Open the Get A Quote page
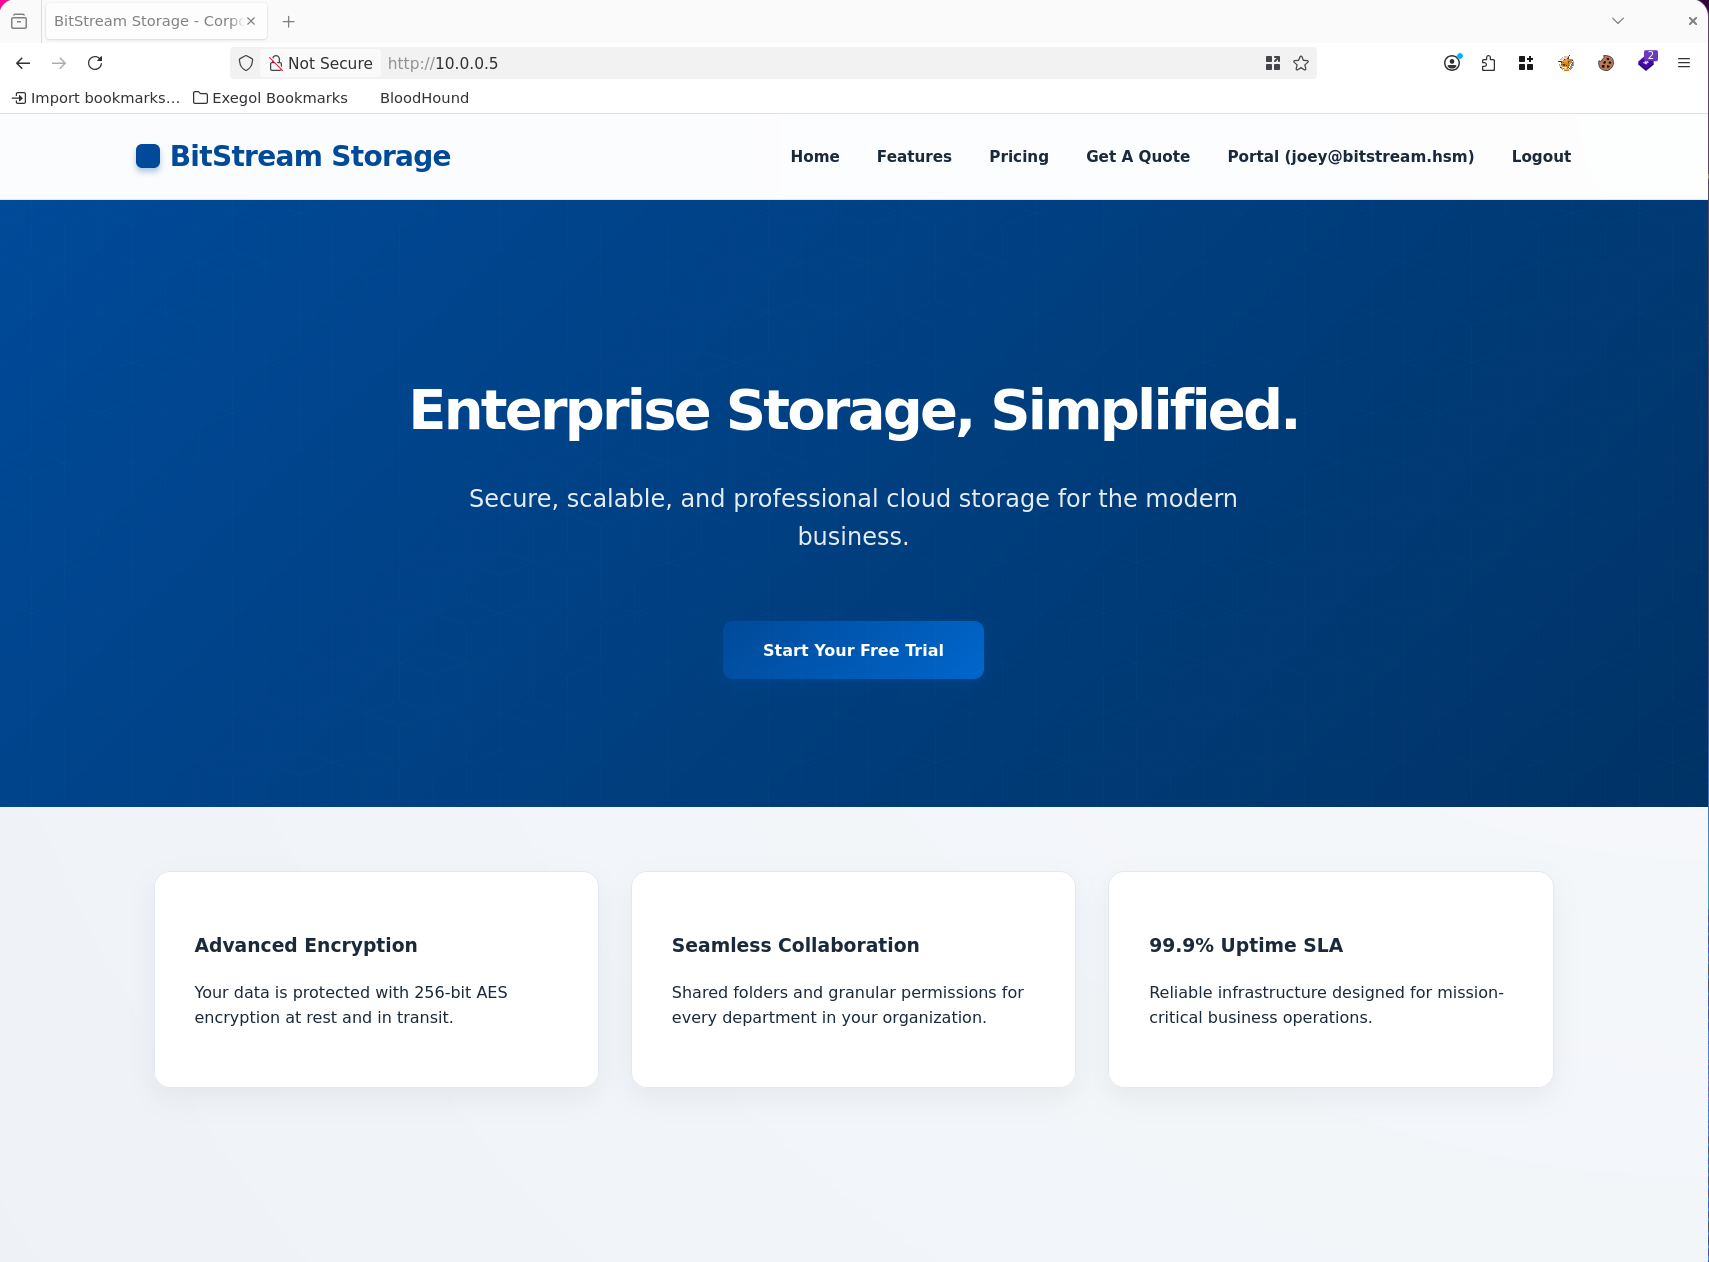1709x1262 pixels. 1138,156
